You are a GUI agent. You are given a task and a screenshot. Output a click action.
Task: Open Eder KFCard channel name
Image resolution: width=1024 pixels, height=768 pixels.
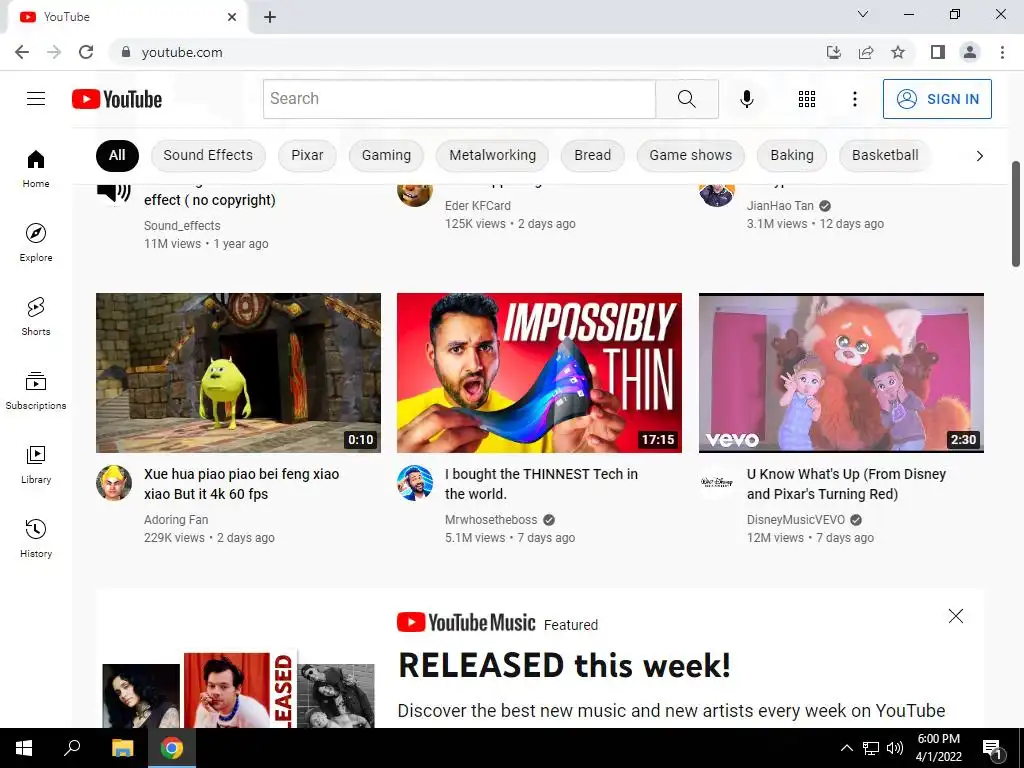coord(477,206)
